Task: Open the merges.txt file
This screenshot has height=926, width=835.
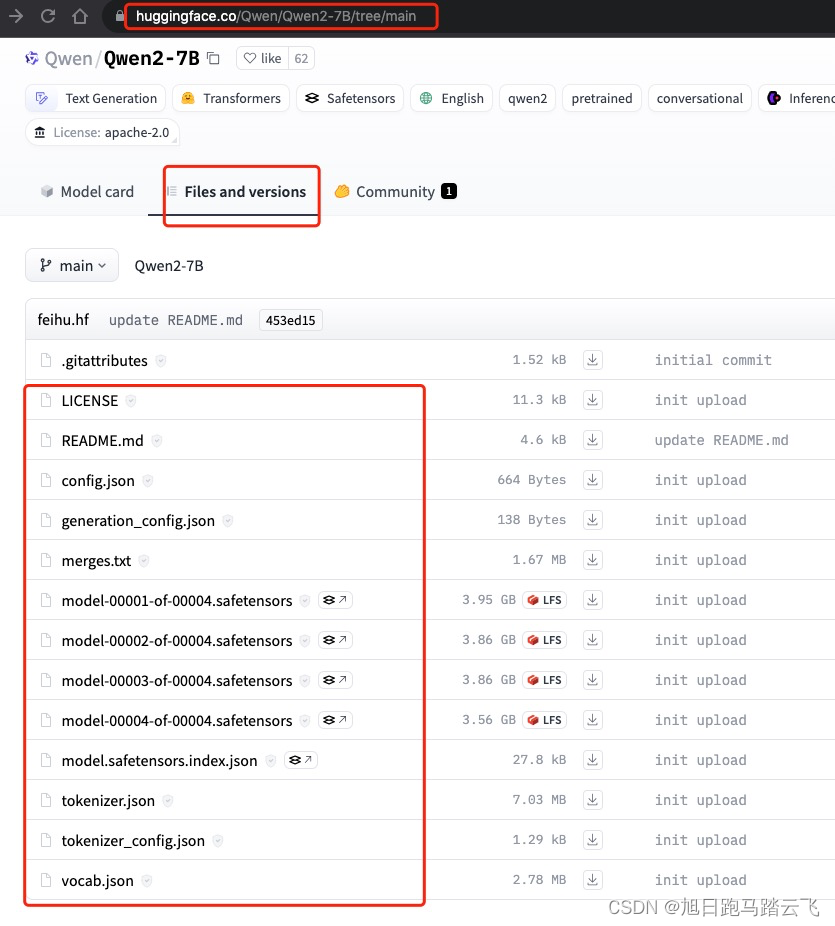Action: [96, 560]
